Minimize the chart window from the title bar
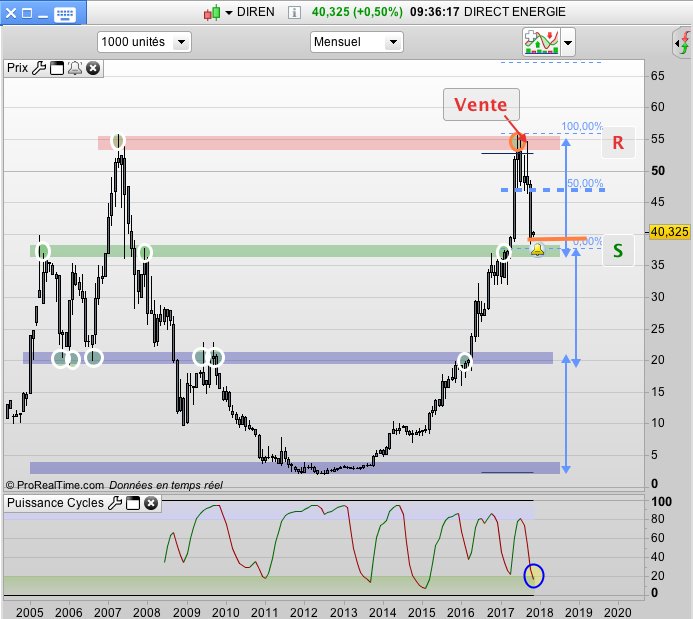Viewport: 693px width, 619px height. tap(43, 16)
